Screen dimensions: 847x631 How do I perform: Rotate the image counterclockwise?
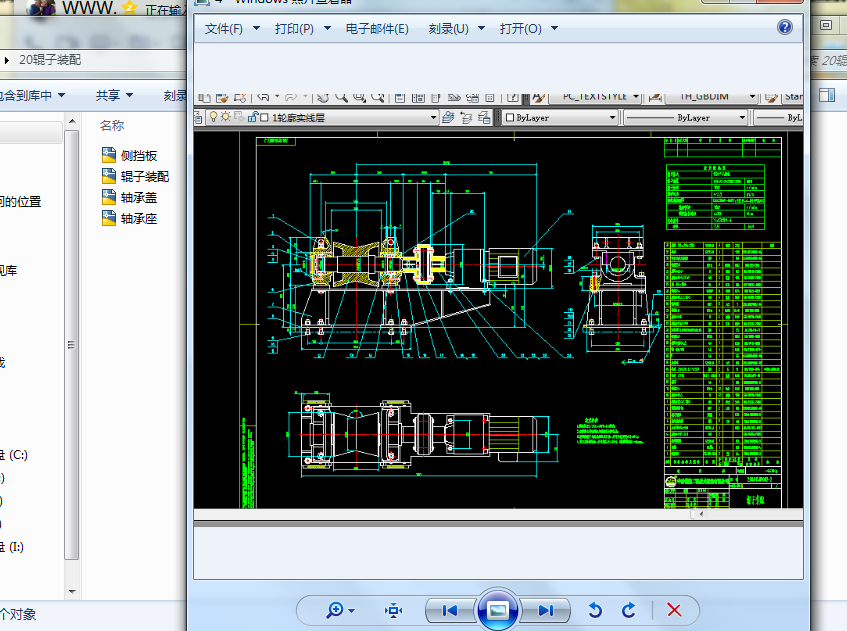click(595, 610)
